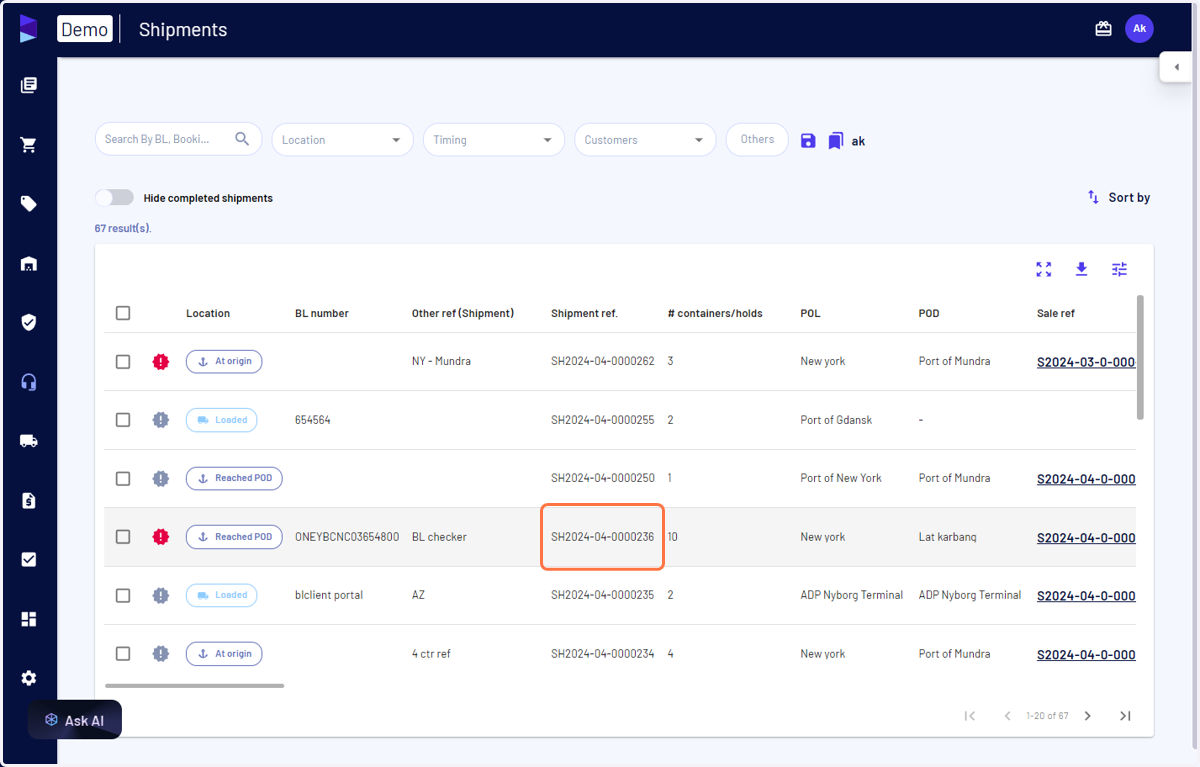Toggle Hide completed shipments switch
Viewport: 1200px width, 767px height.
click(114, 198)
